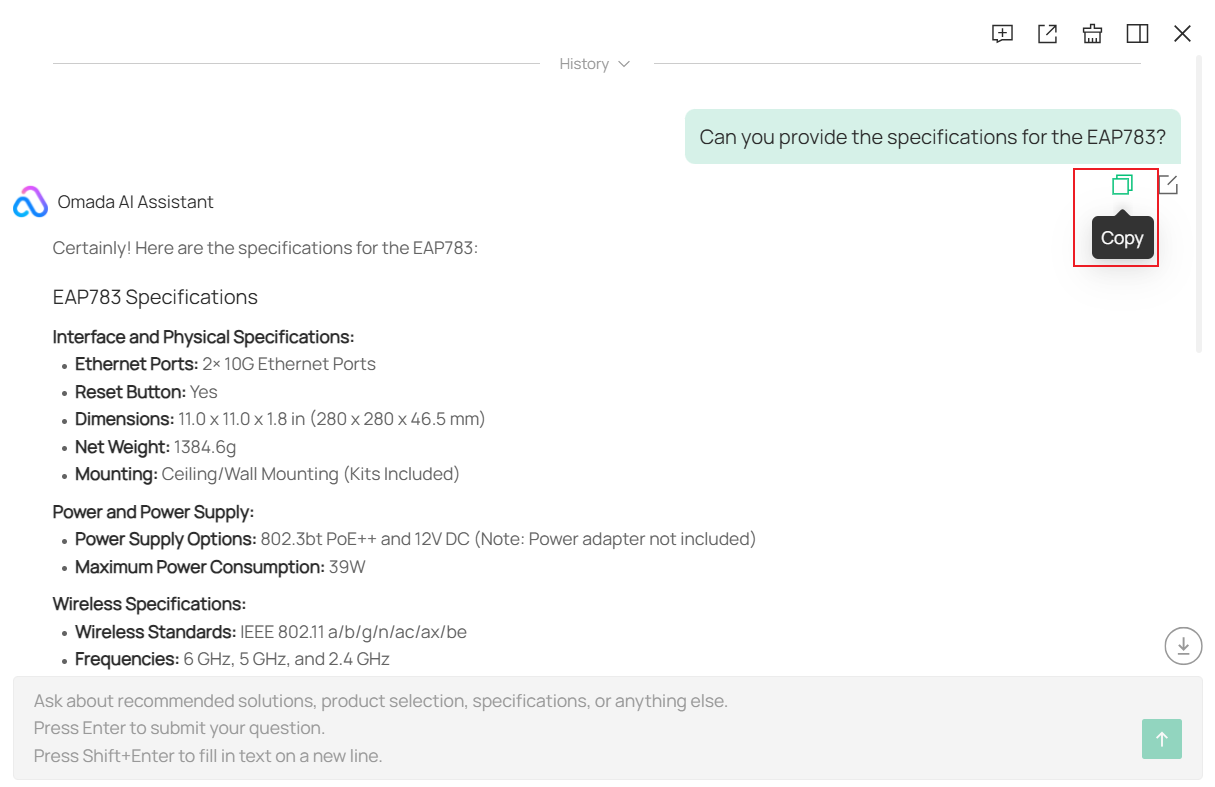
Task: Toggle split panel layout icon
Action: [x=1137, y=34]
